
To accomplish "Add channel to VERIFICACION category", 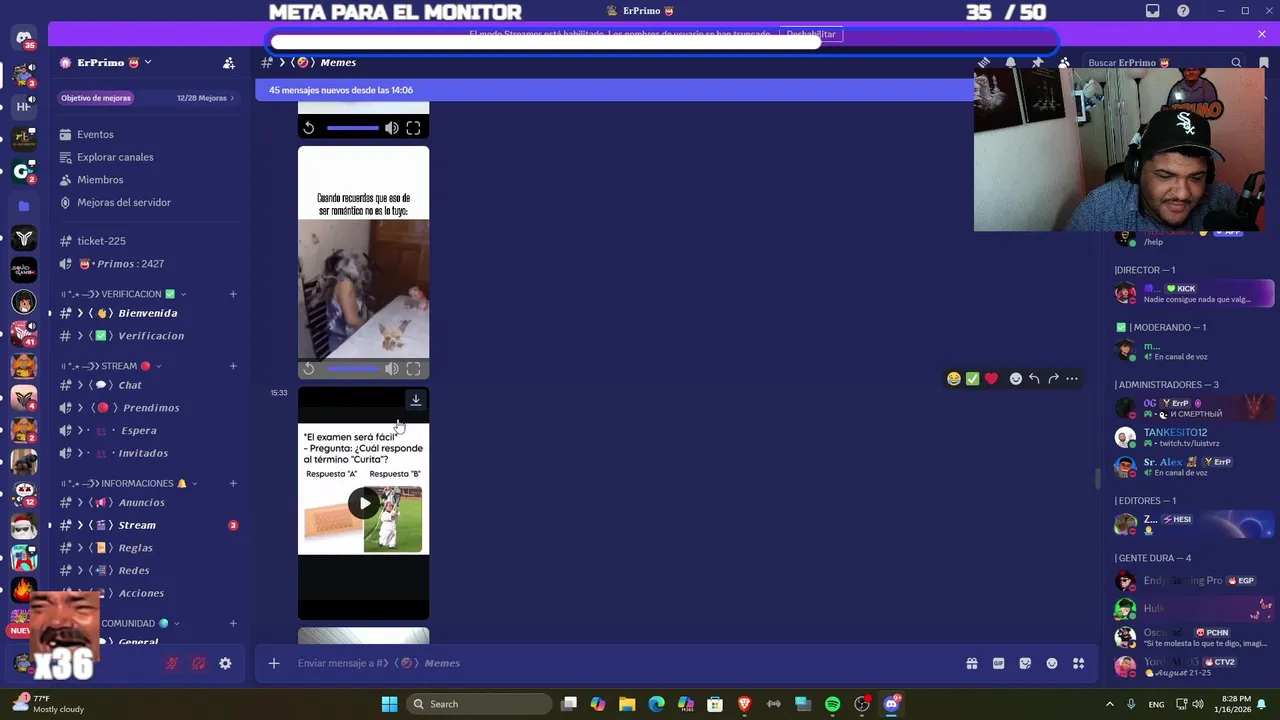I will coord(233,294).
